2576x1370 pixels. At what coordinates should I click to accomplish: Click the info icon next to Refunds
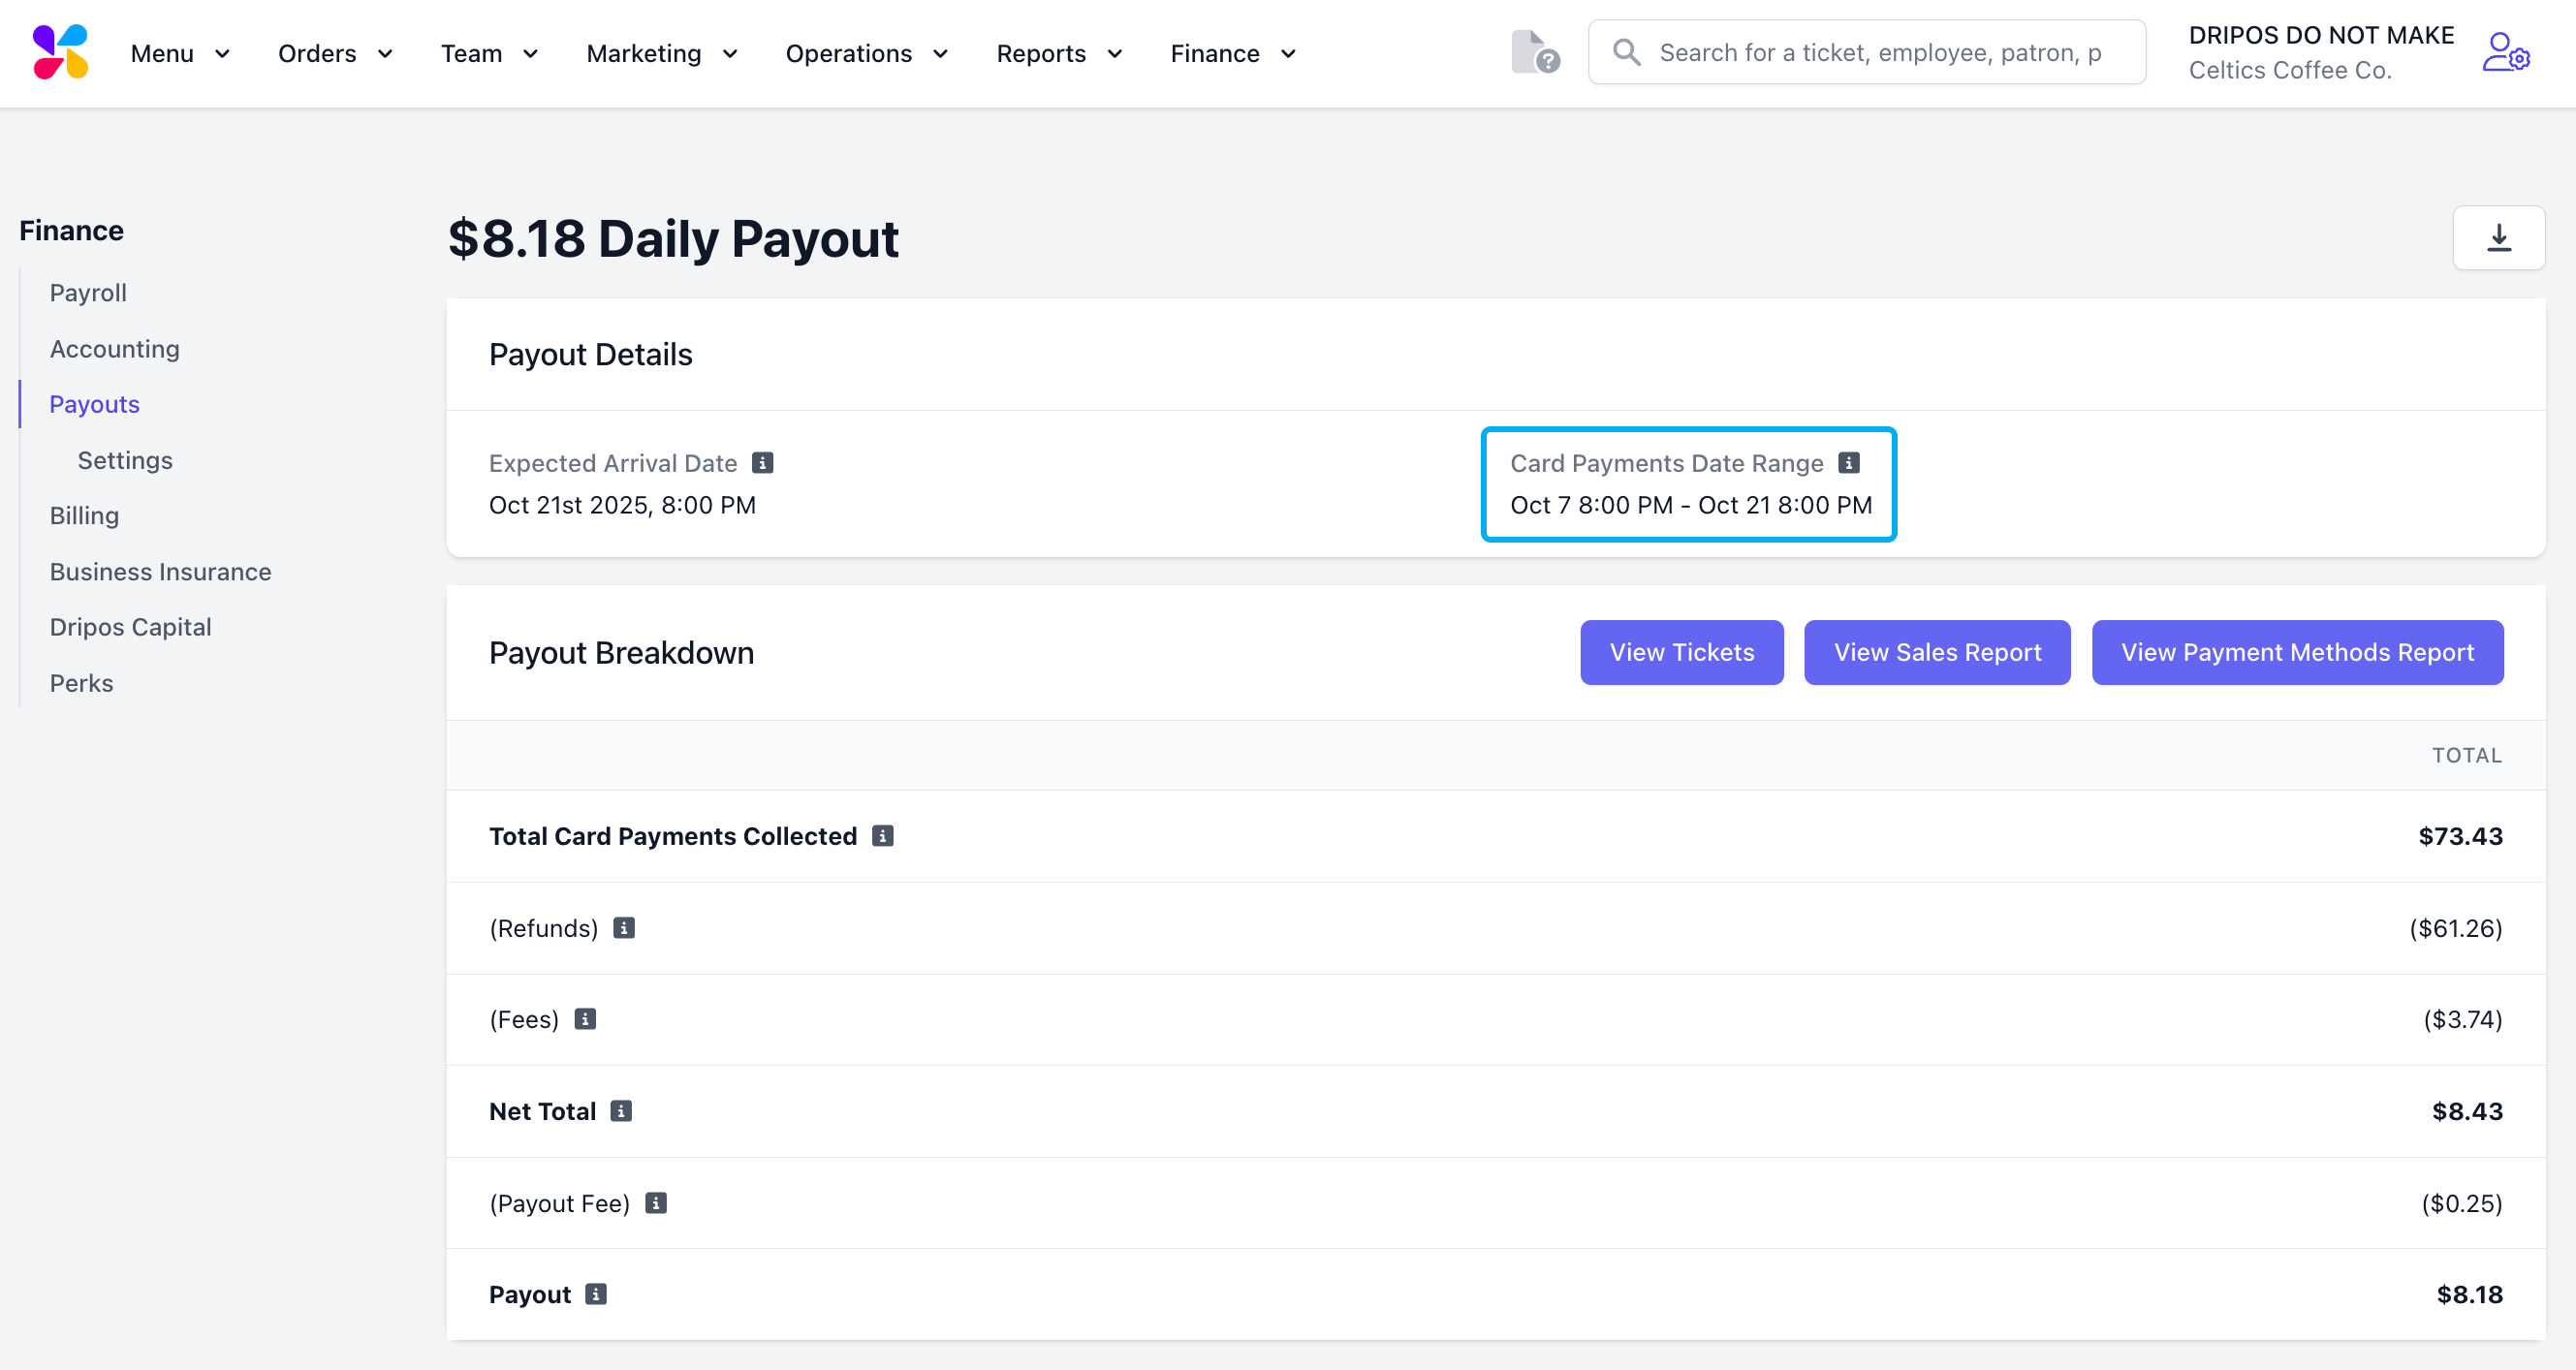624,928
